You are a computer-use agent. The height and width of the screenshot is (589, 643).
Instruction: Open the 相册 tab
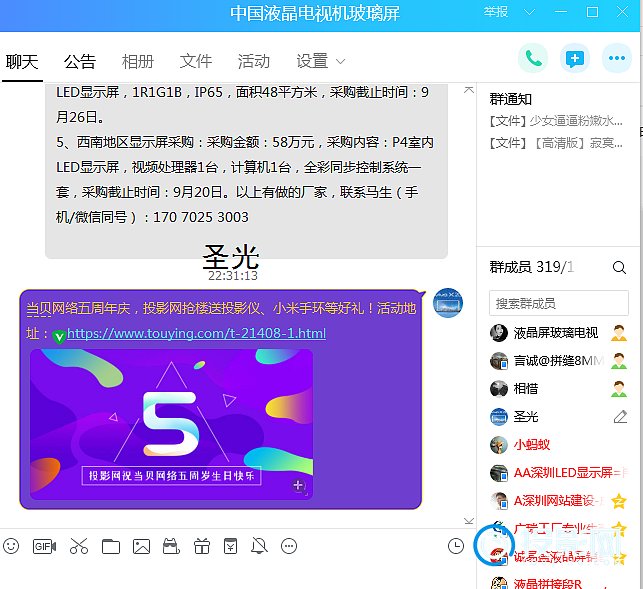137,62
